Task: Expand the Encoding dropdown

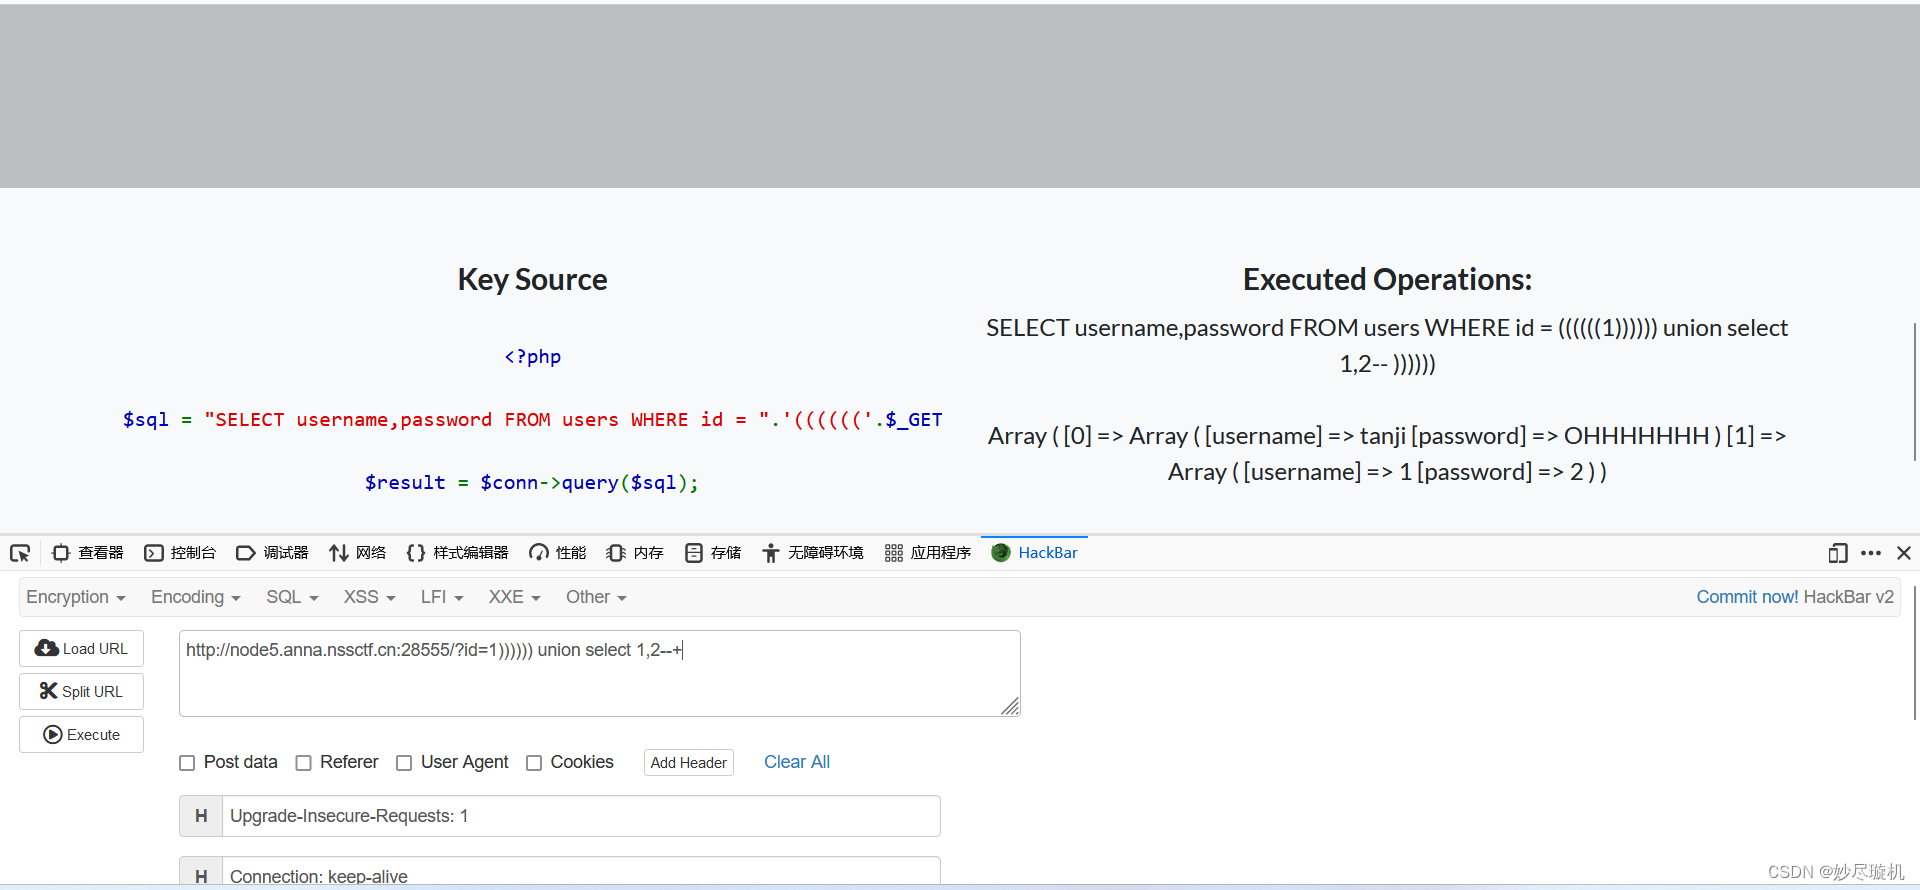Action: tap(196, 597)
